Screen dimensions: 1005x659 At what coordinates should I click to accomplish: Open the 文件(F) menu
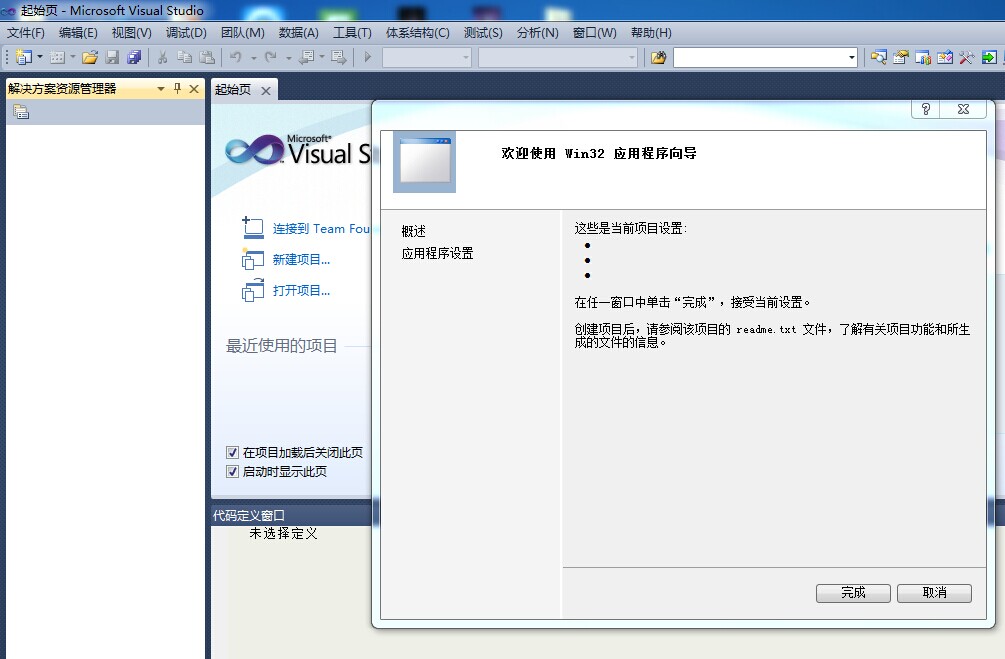coord(26,33)
